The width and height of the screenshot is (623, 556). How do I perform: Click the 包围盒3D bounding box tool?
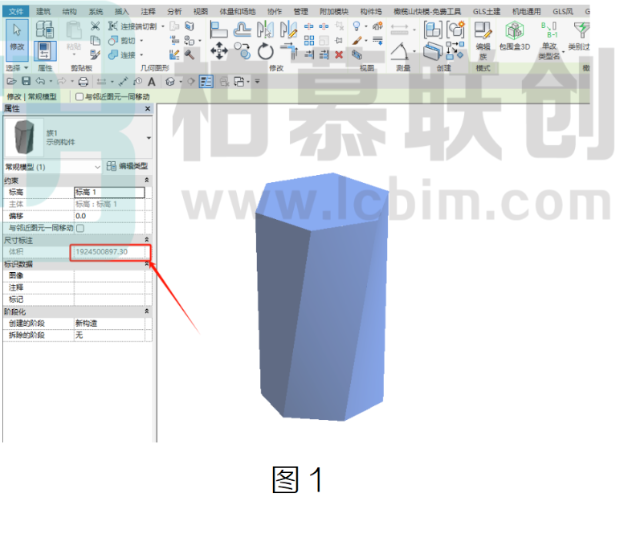point(515,37)
